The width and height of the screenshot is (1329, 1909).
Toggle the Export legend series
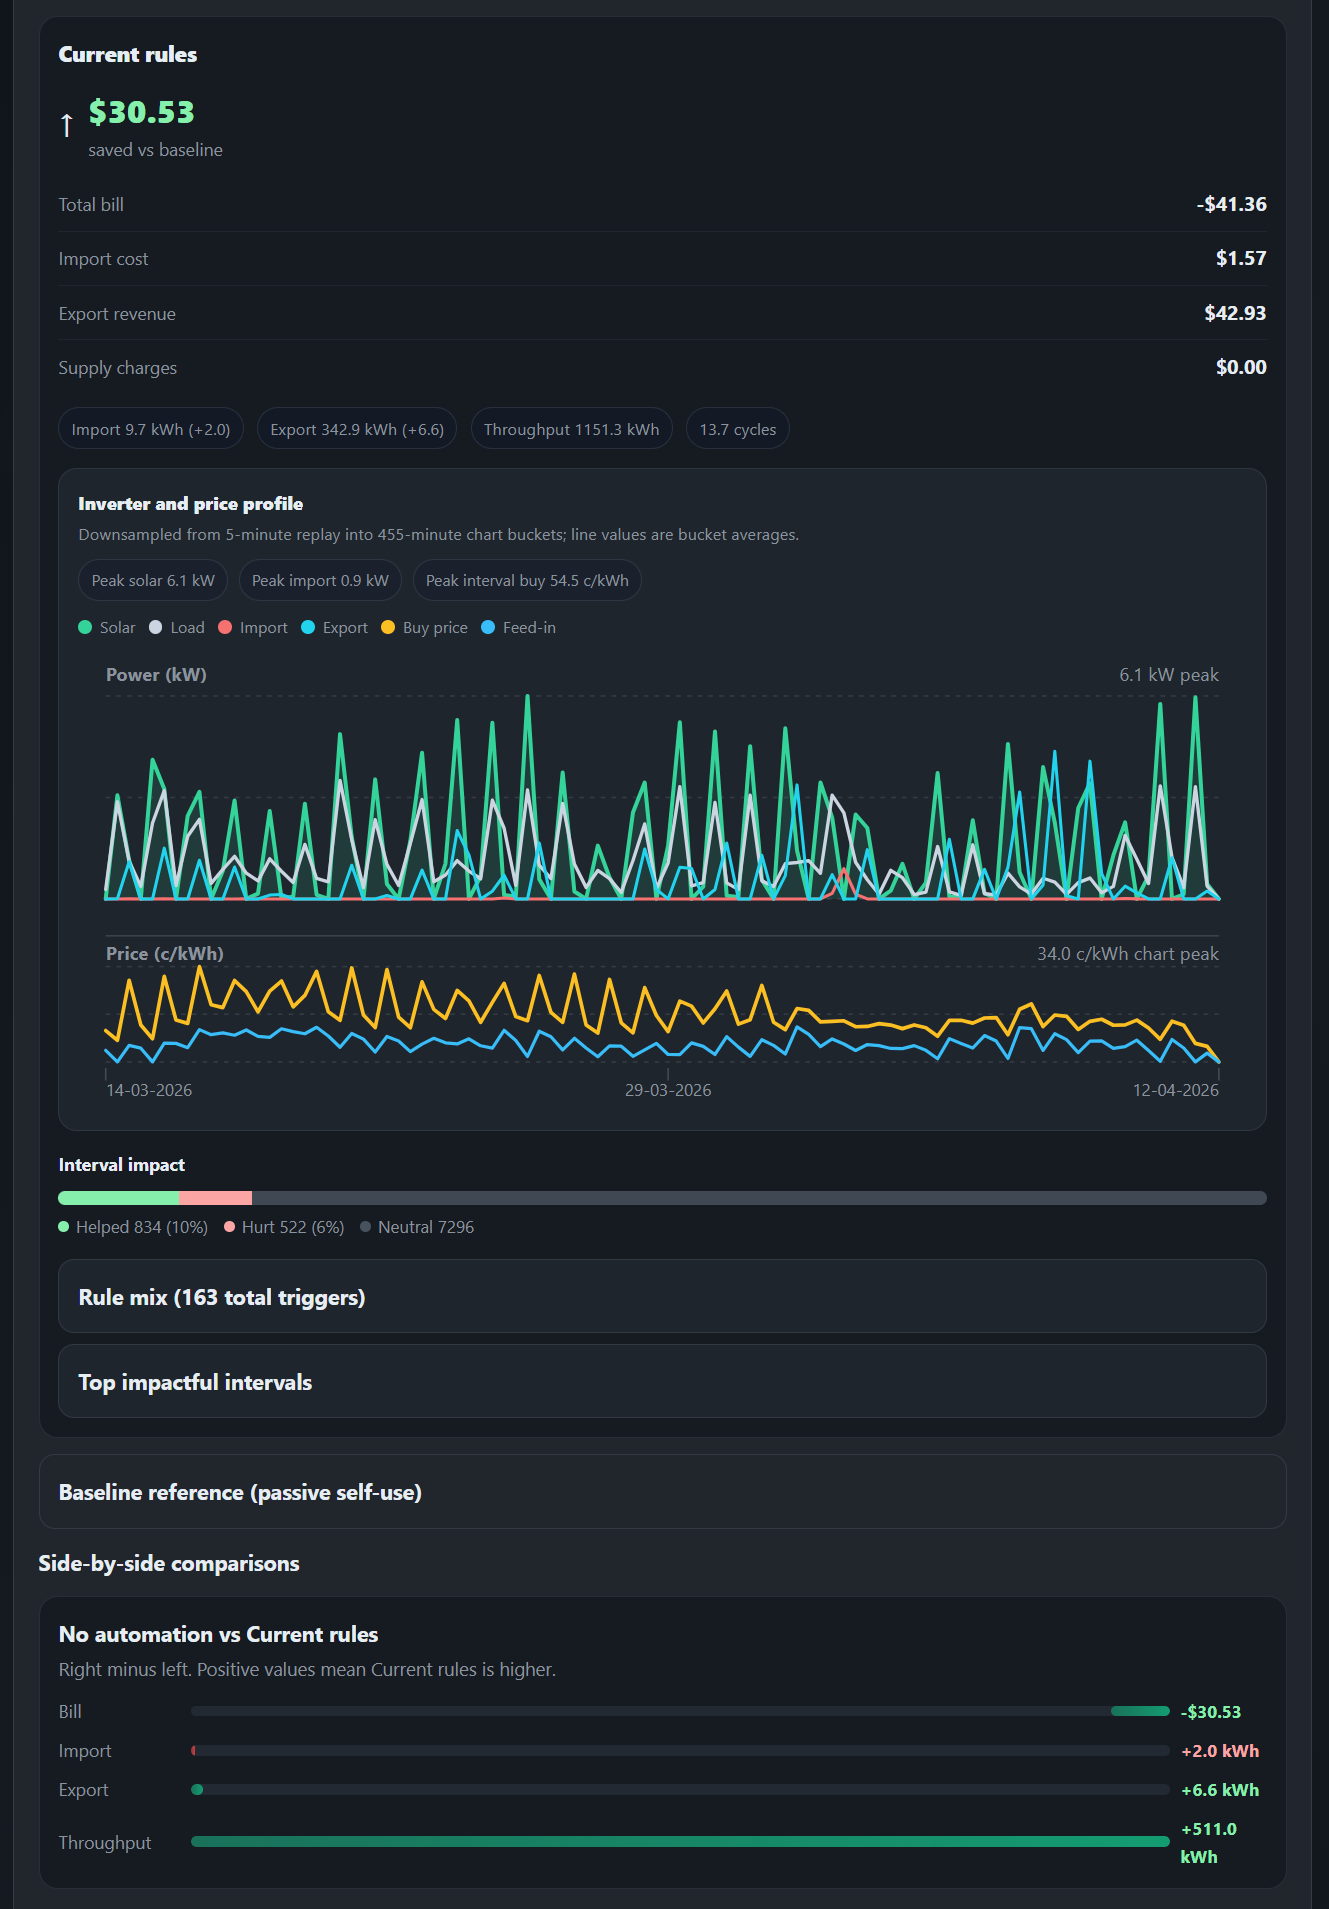point(335,627)
